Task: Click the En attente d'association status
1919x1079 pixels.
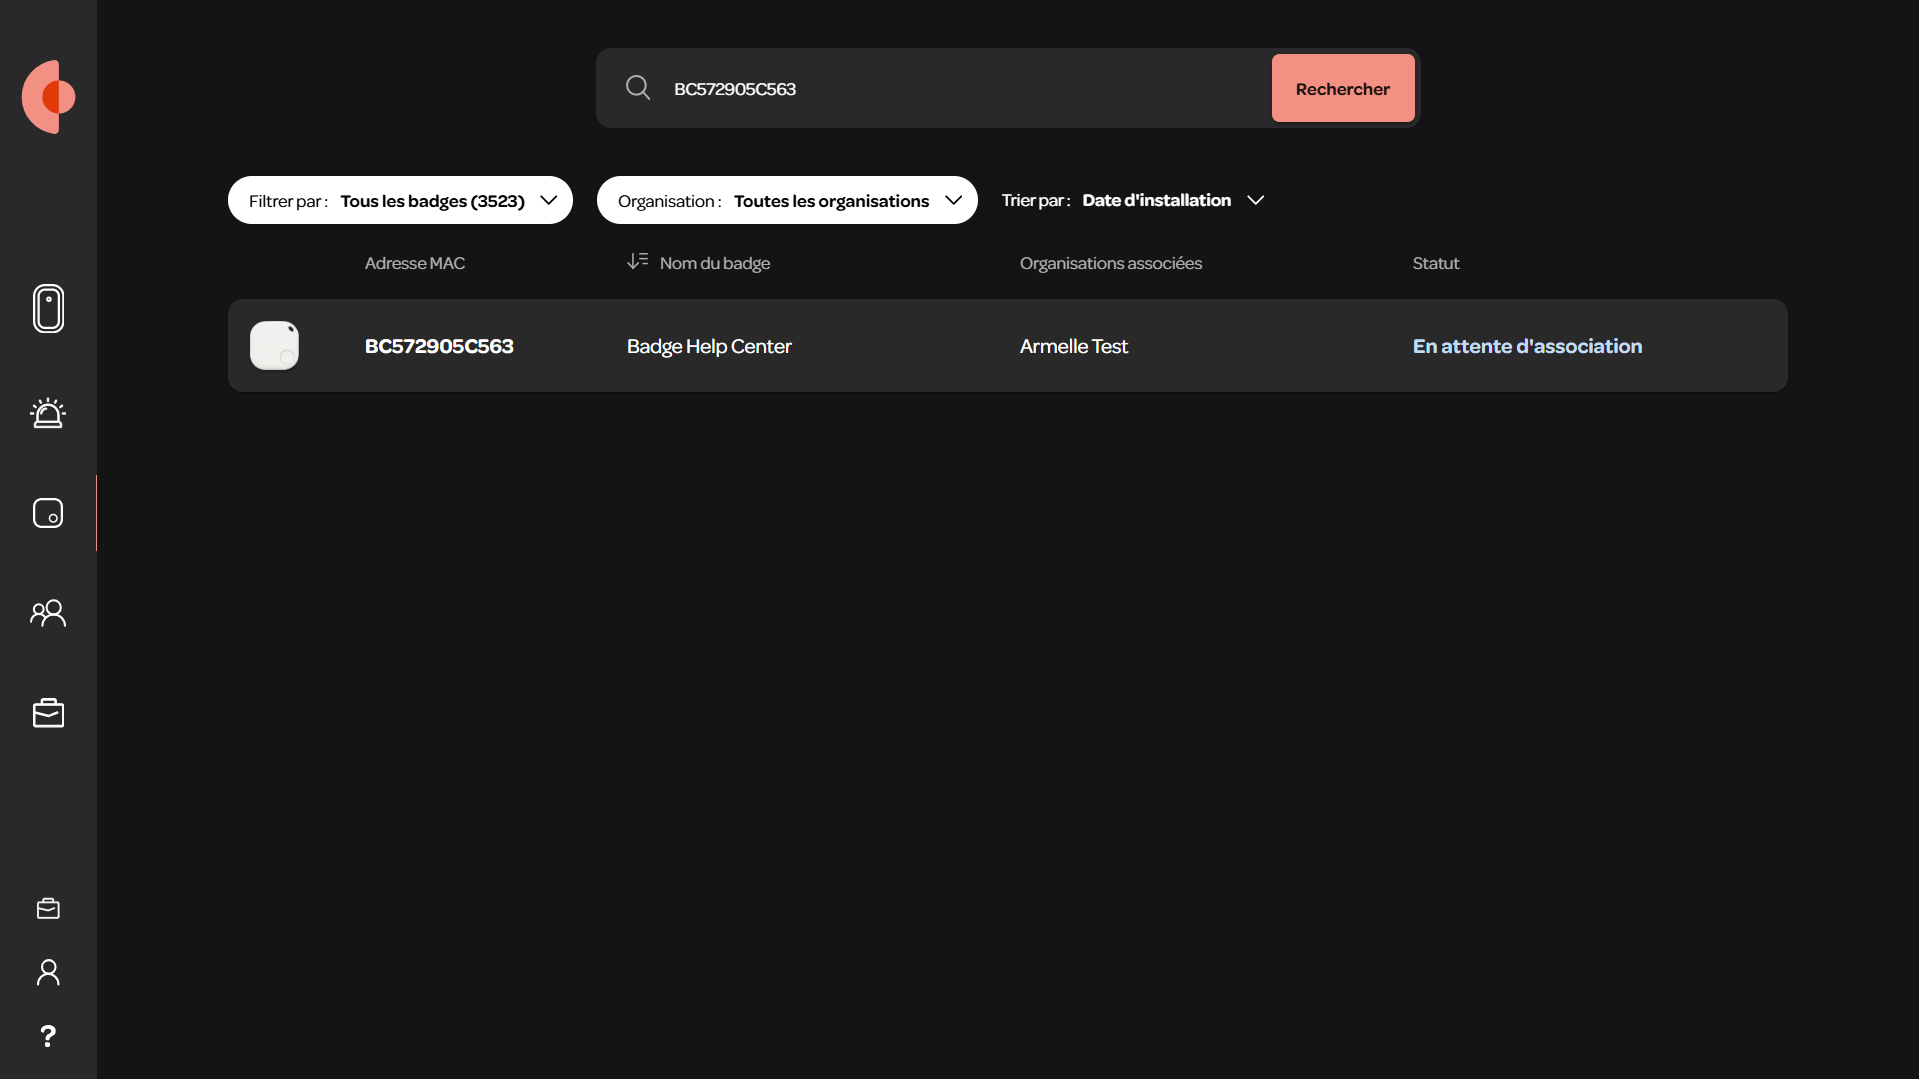Action: tap(1527, 346)
